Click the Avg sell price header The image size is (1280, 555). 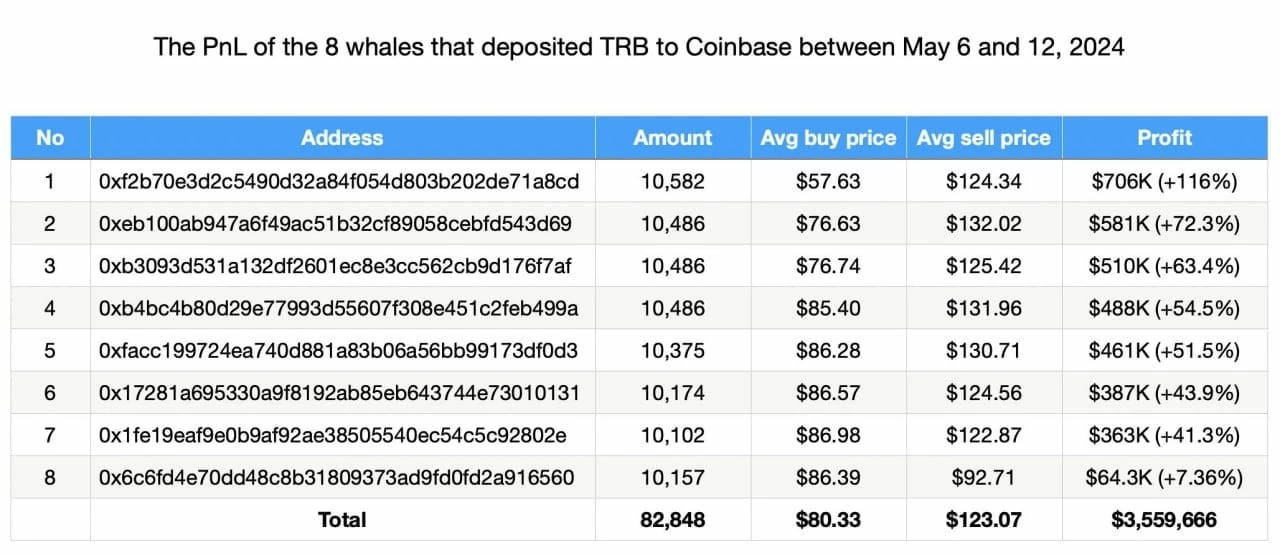click(984, 138)
